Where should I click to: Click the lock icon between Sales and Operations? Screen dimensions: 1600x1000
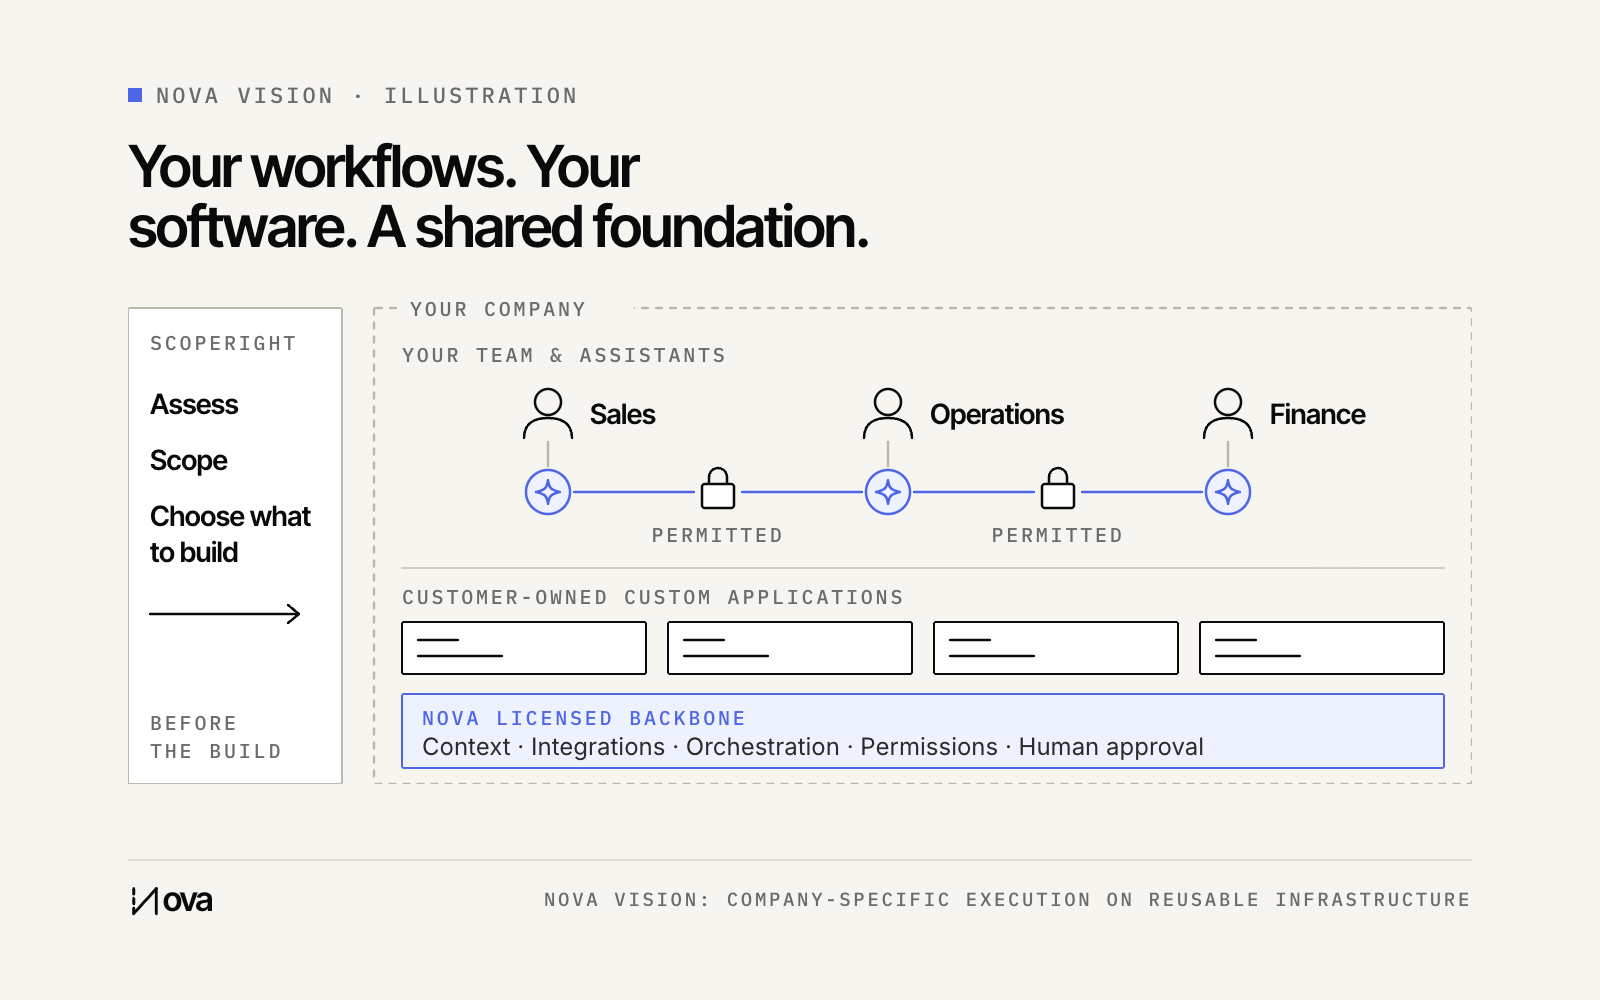pyautogui.click(x=718, y=488)
